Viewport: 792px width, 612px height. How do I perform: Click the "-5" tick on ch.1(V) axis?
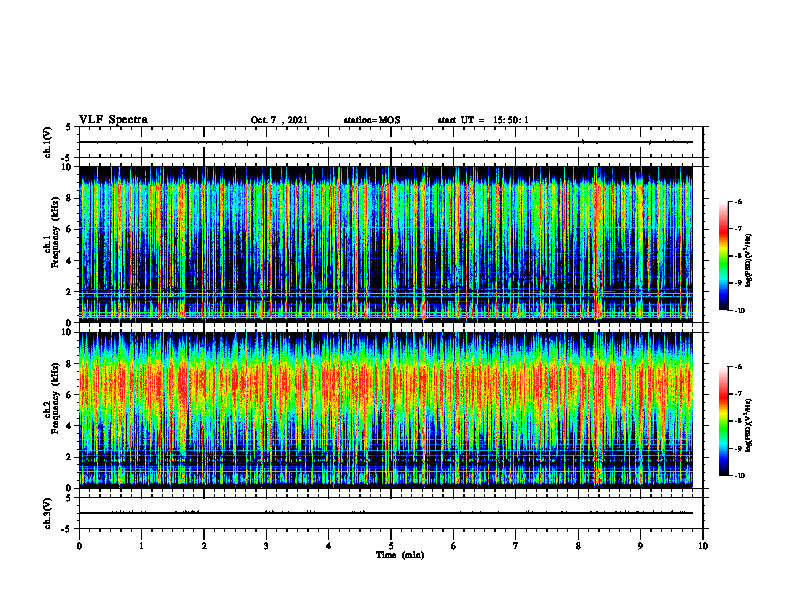point(67,158)
